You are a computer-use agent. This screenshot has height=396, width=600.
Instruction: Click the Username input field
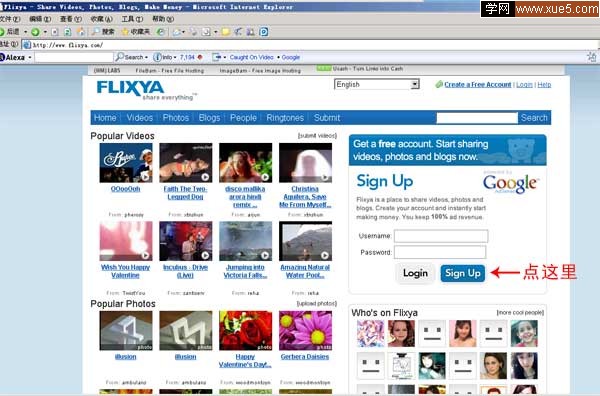pos(441,236)
